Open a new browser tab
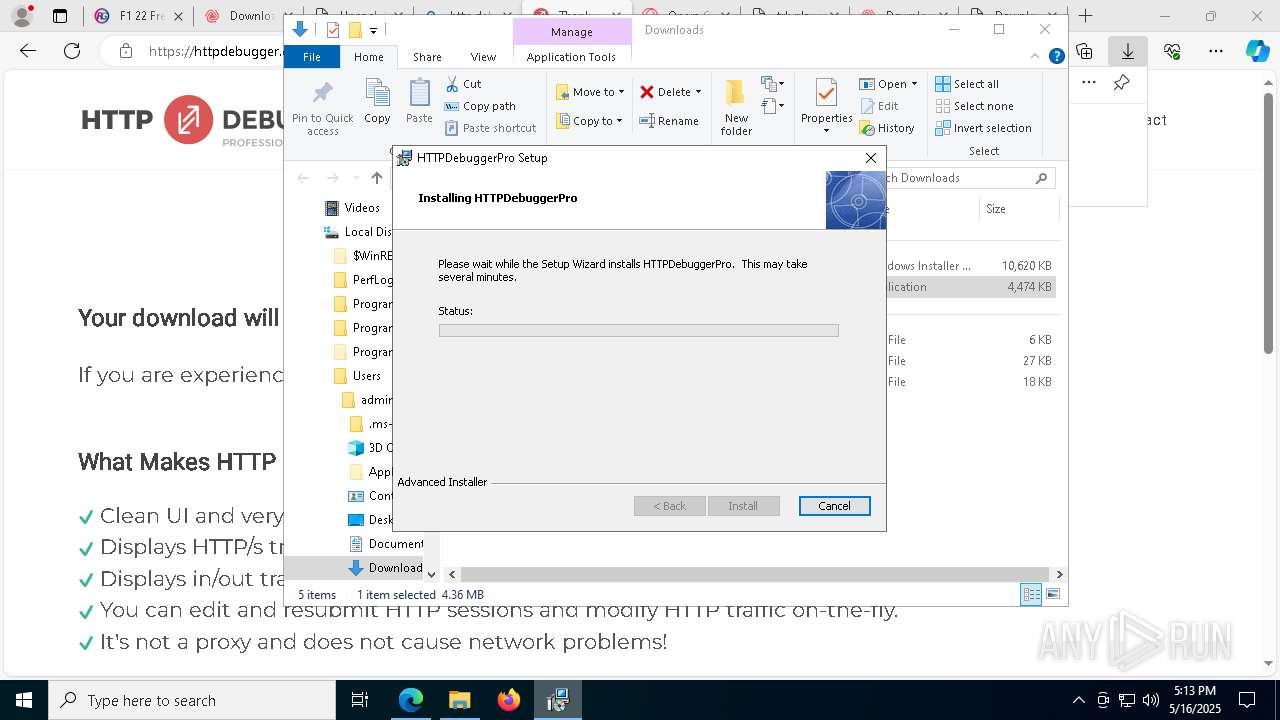Image resolution: width=1280 pixels, height=720 pixels. (1086, 16)
